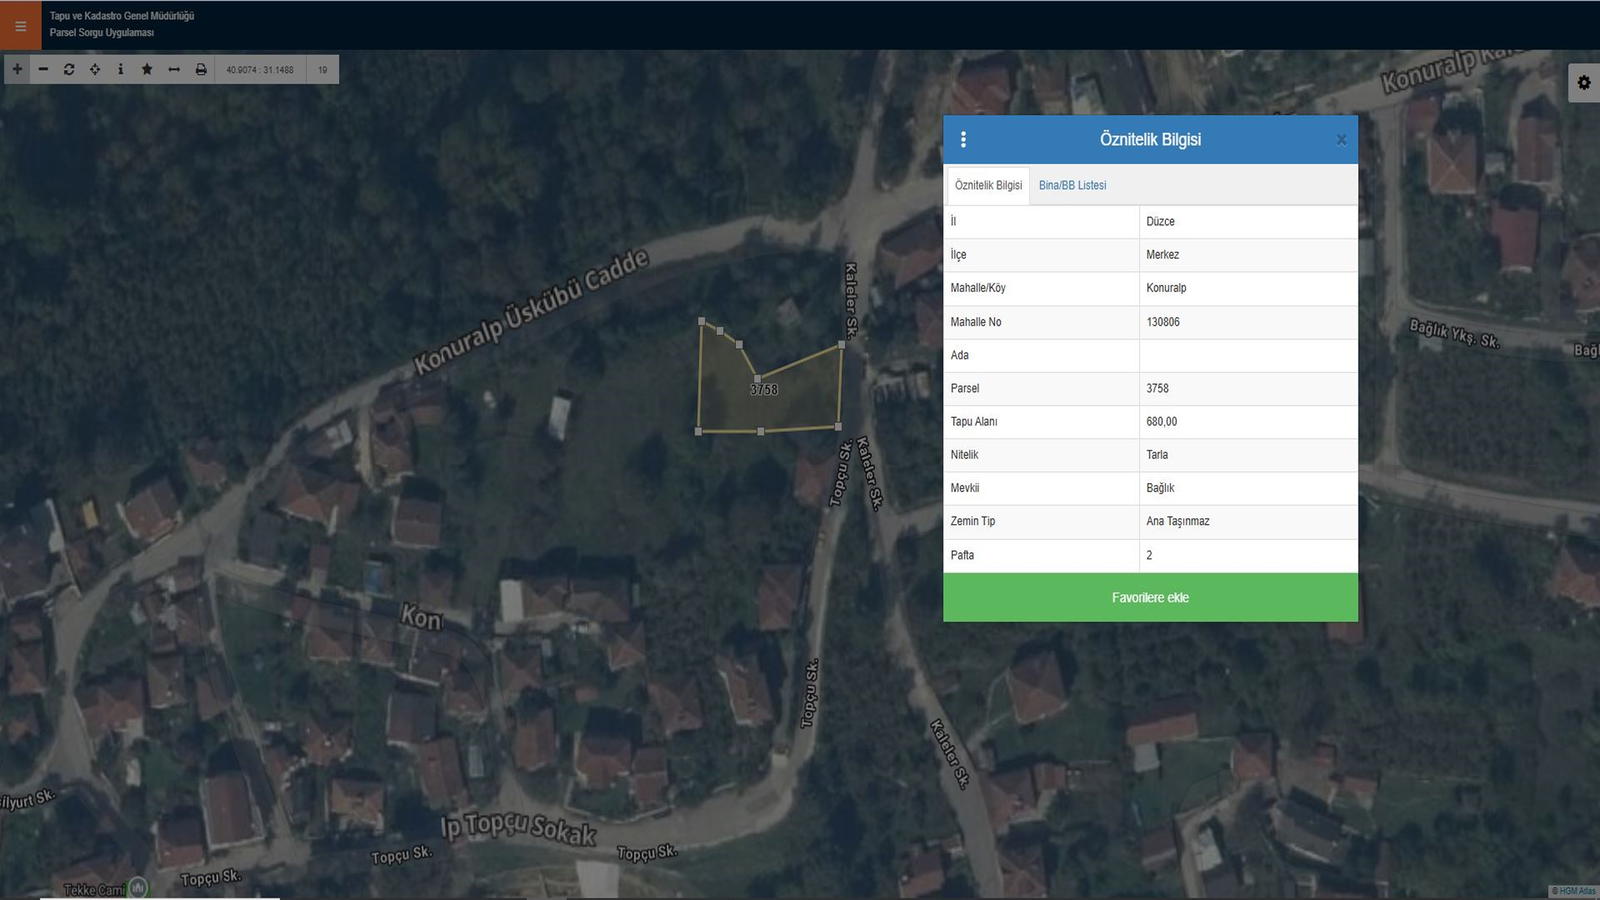Click the HGM Atlas attribution link
The image size is (1600, 900).
1574,891
